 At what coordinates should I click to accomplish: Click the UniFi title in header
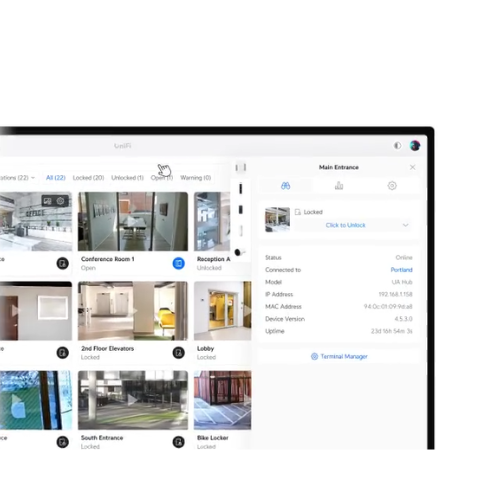122,146
